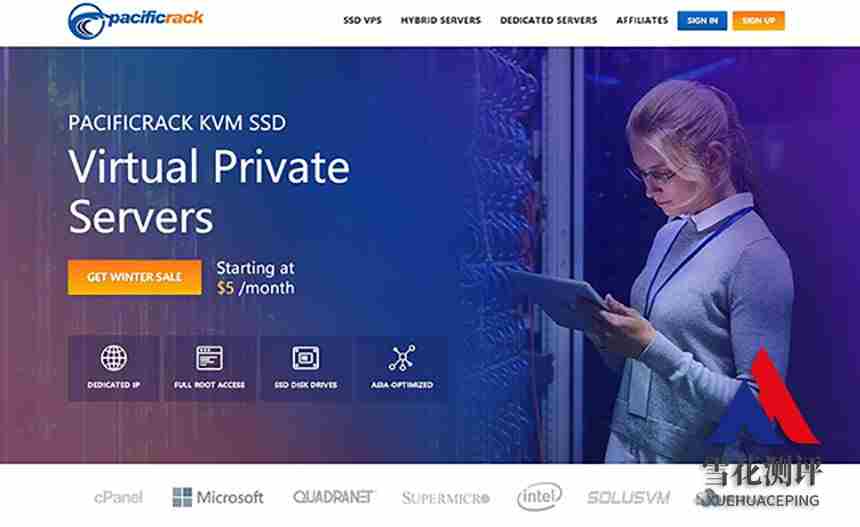Click the Supermicro partner logo
The width and height of the screenshot is (860, 527).
[x=445, y=498]
